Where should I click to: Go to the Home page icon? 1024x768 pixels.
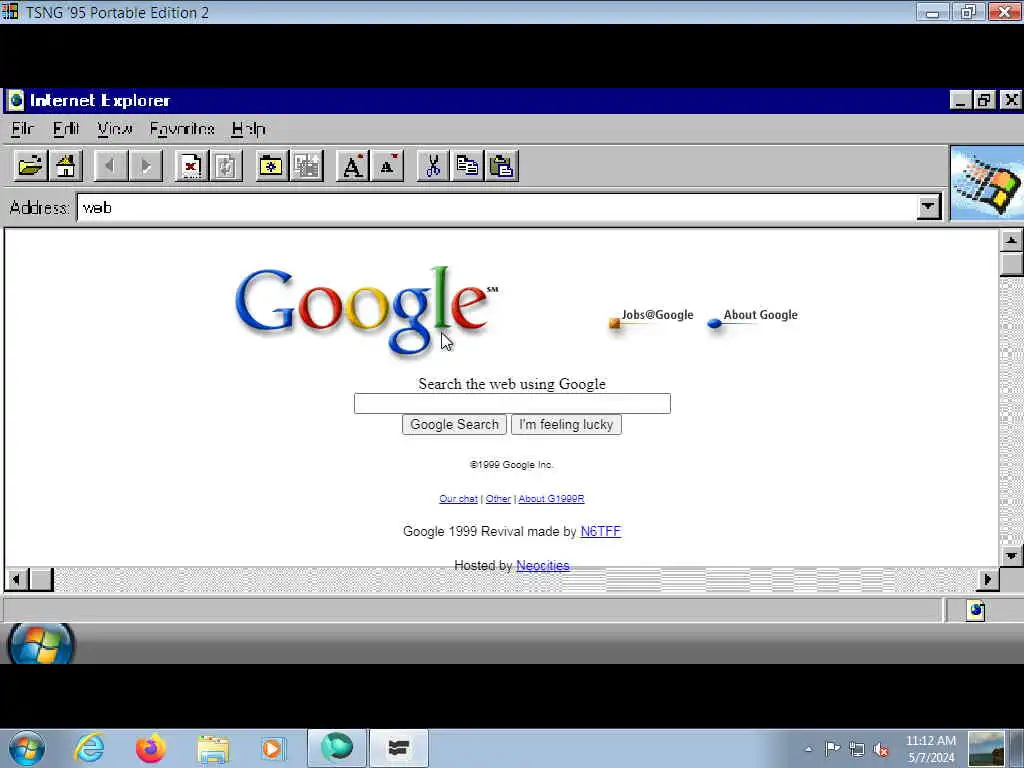65,166
